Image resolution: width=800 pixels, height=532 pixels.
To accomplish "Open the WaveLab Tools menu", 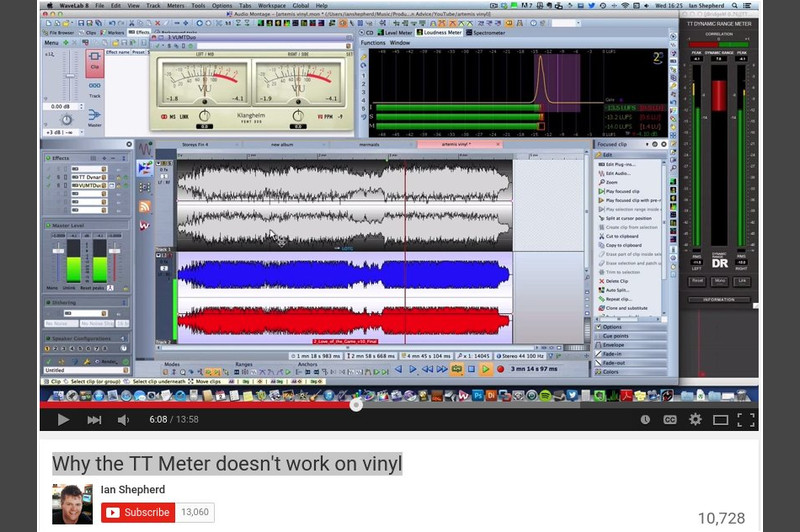I will click(x=198, y=6).
